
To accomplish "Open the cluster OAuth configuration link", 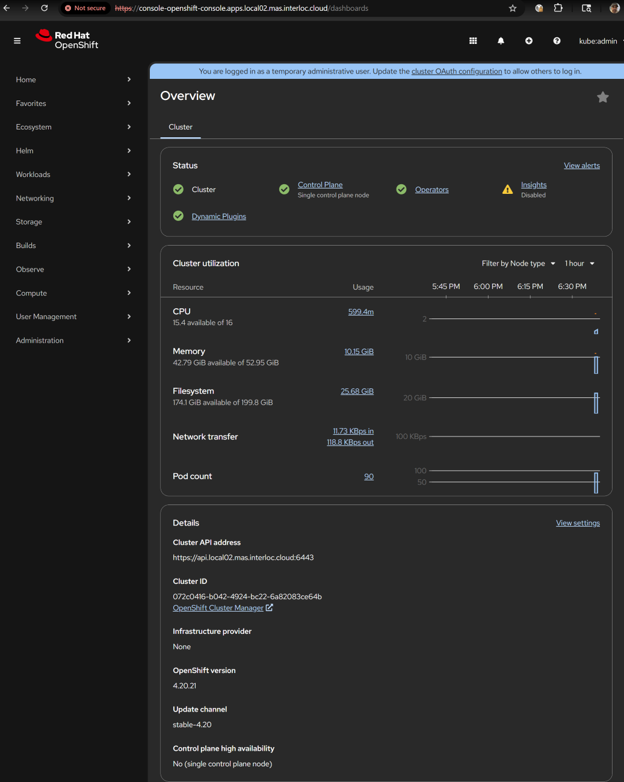I will tap(456, 71).
